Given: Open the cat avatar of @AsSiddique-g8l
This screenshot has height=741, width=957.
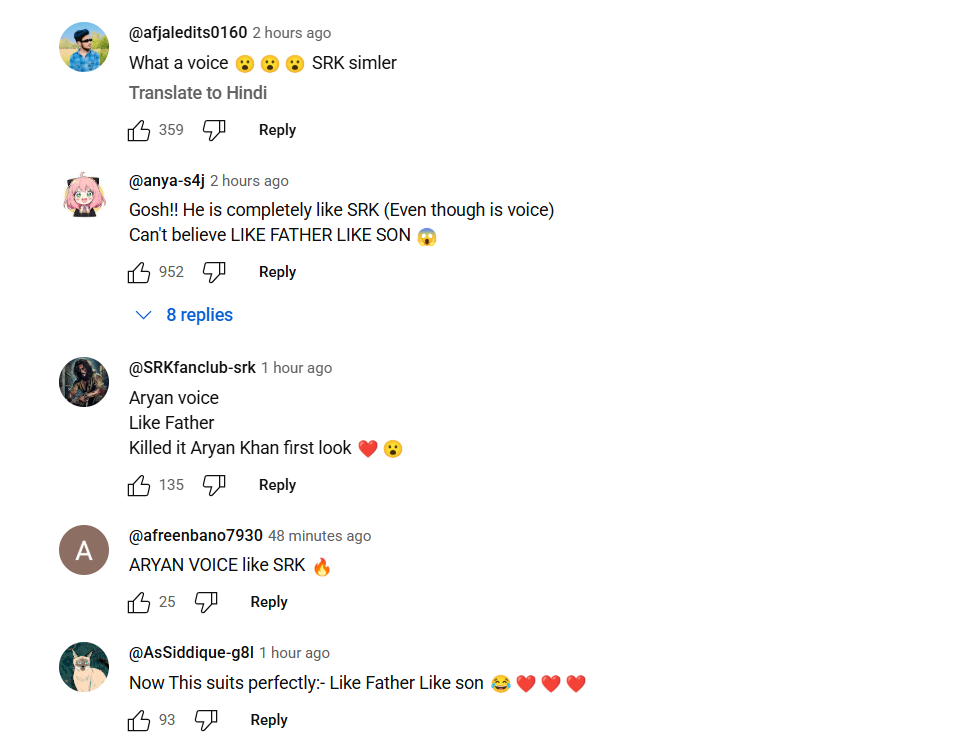Looking at the screenshot, I should [84, 667].
